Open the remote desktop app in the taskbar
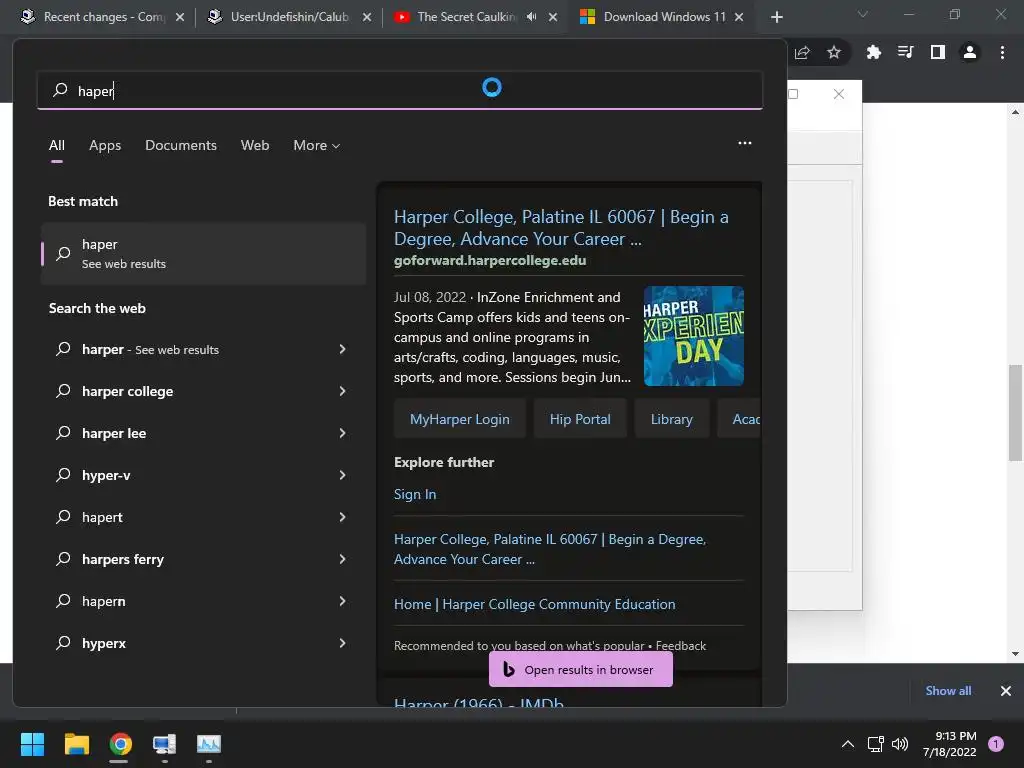 (164, 744)
